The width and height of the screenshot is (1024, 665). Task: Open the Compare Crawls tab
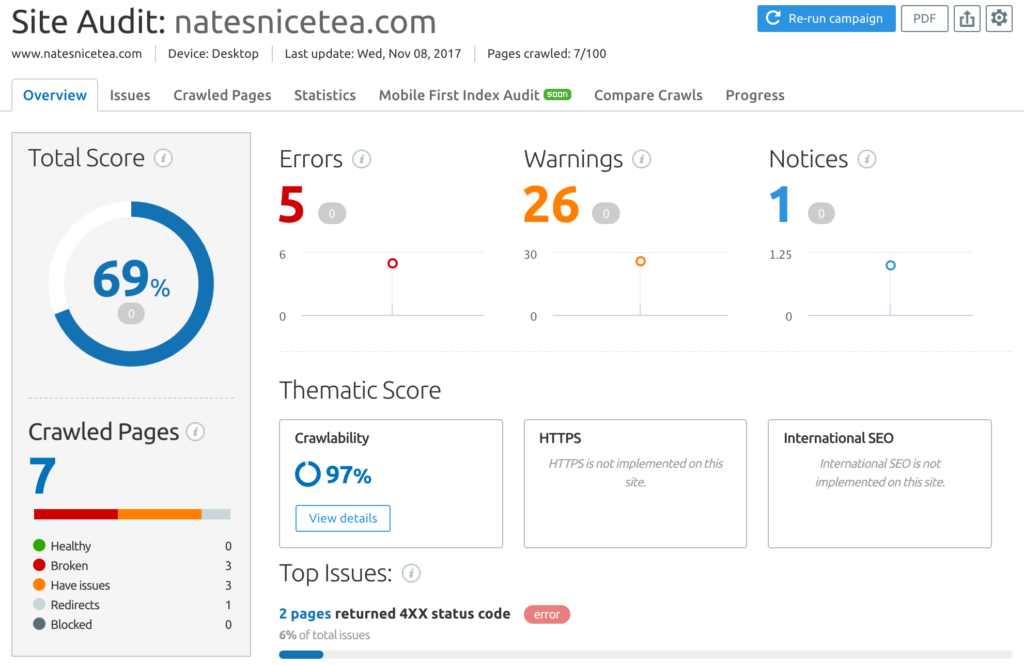tap(648, 95)
